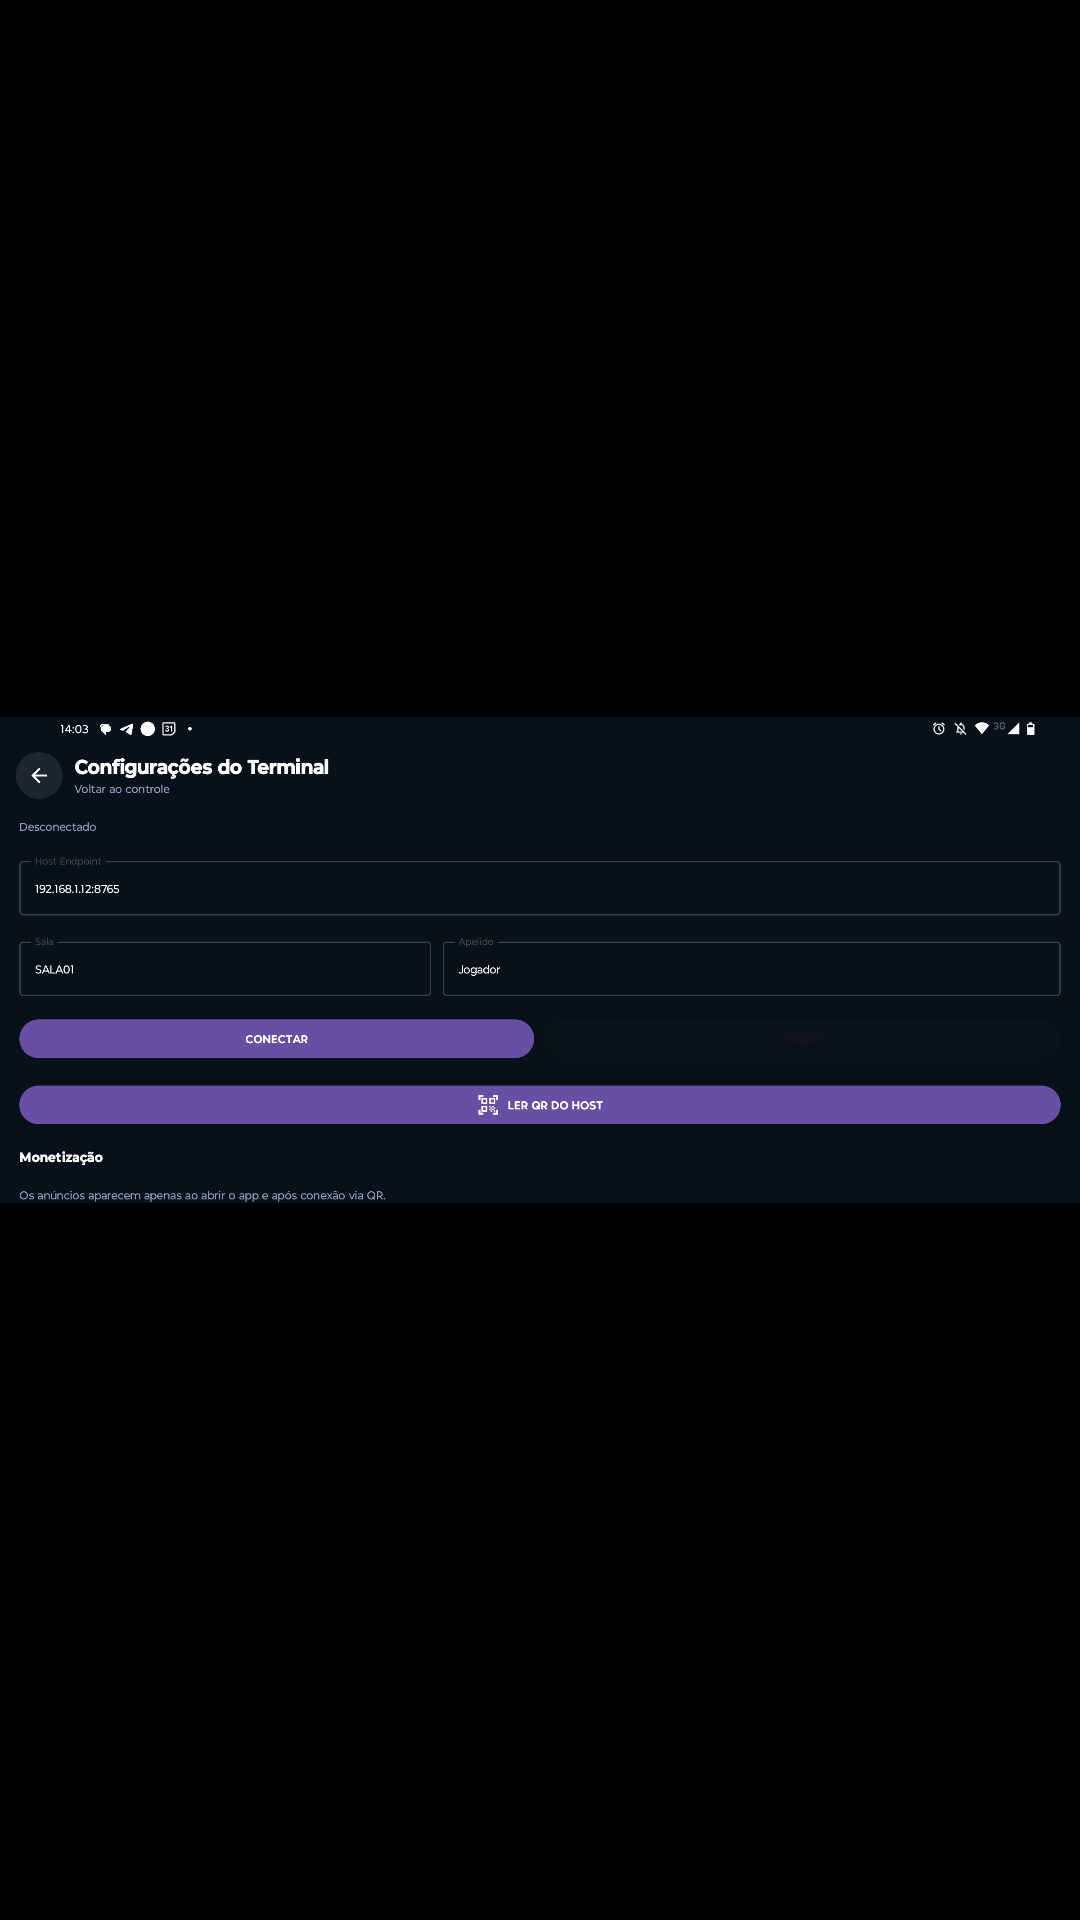This screenshot has height=1920, width=1080.
Task: Tap the calendar notification icon
Action: click(168, 729)
